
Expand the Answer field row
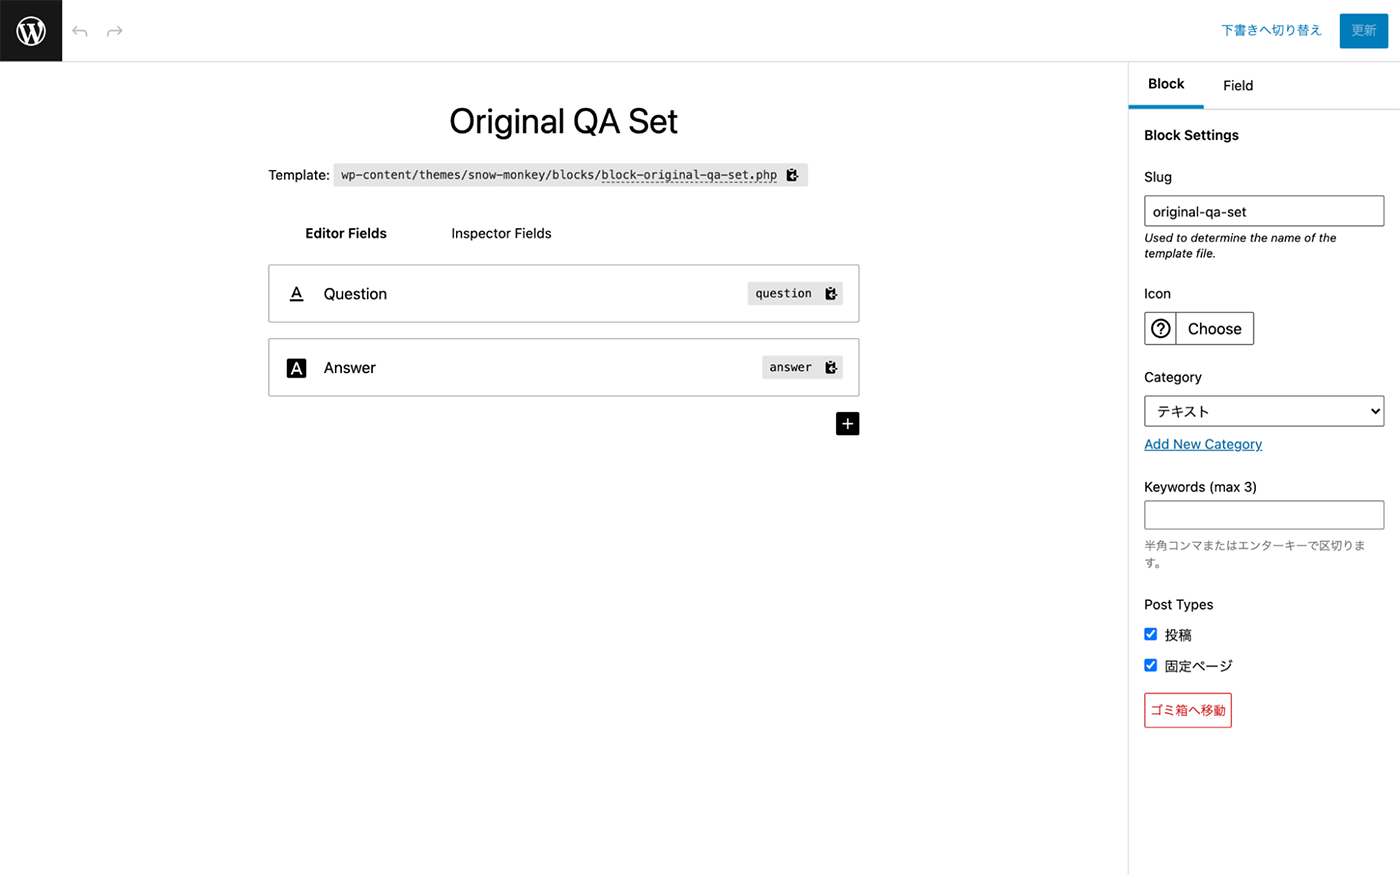click(564, 368)
